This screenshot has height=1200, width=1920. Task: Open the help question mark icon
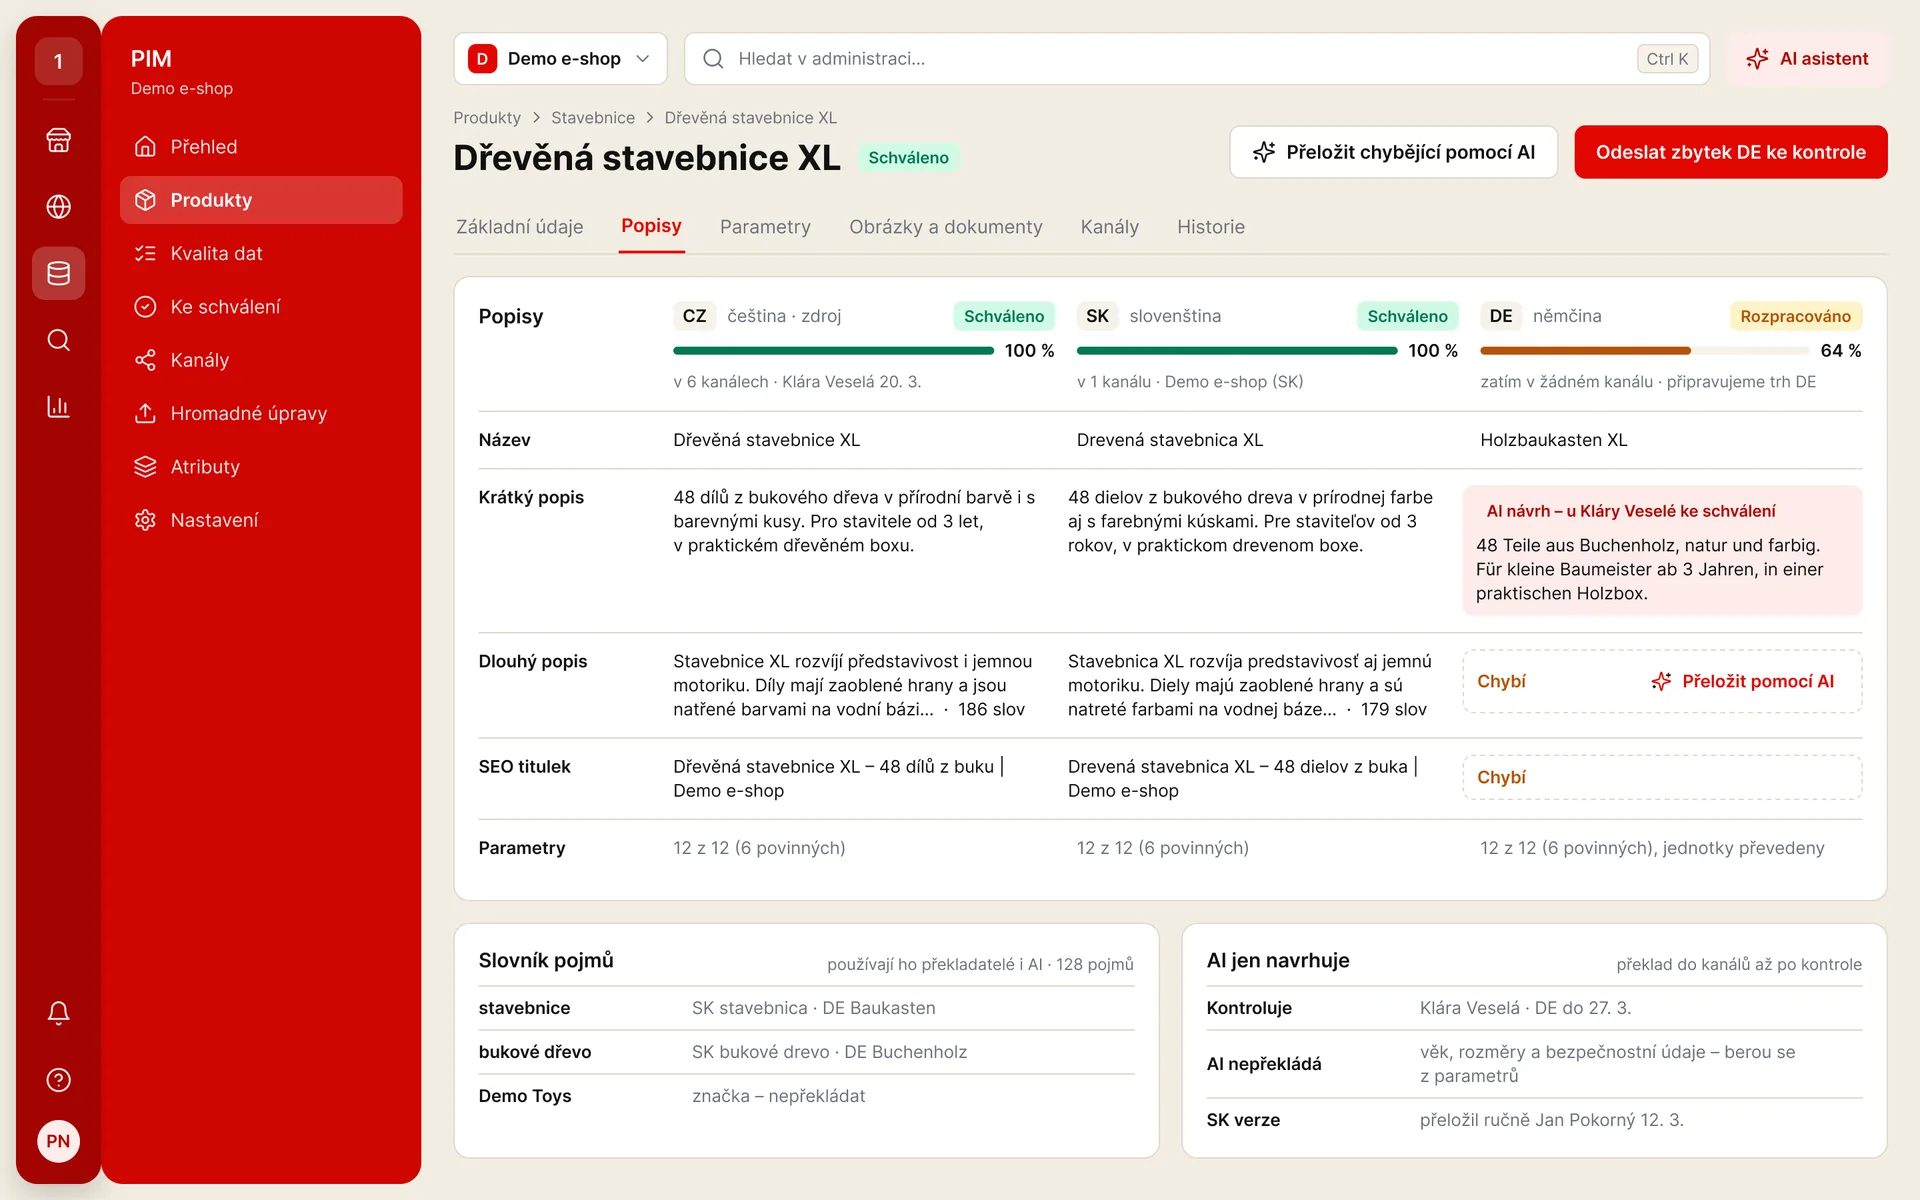[58, 1080]
